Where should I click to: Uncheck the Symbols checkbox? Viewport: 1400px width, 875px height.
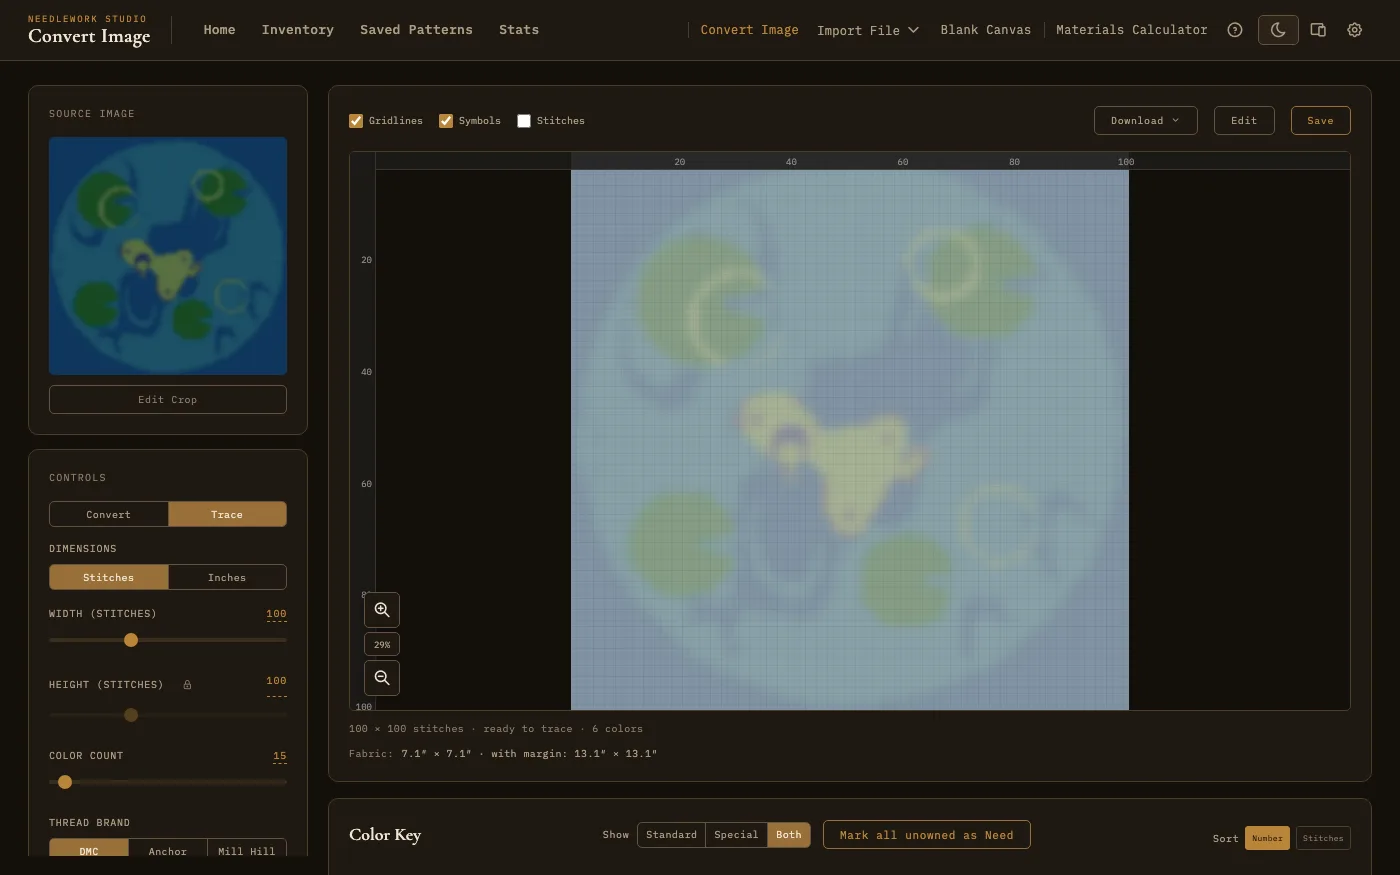point(446,121)
